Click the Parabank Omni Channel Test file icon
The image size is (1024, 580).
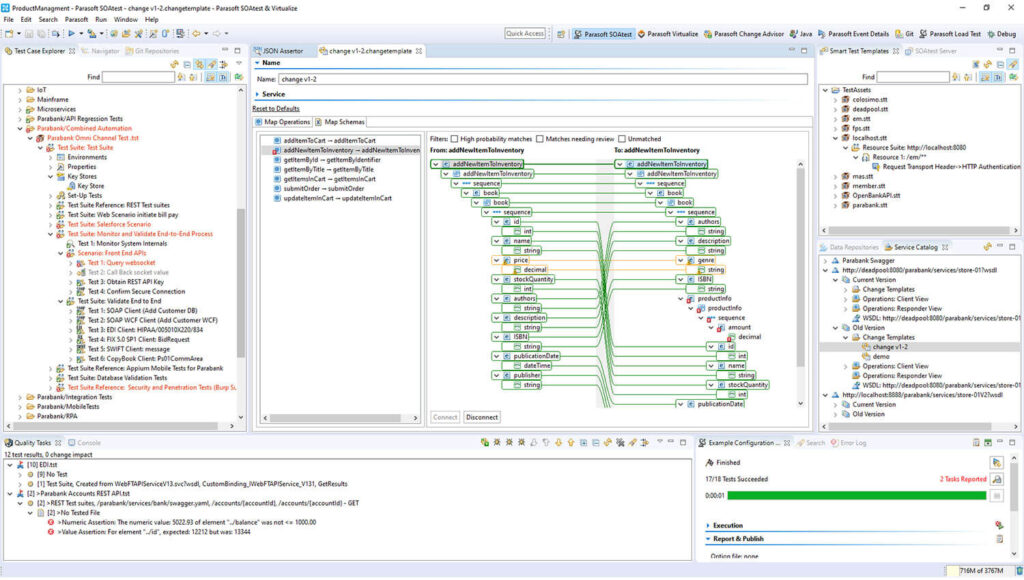click(x=40, y=138)
